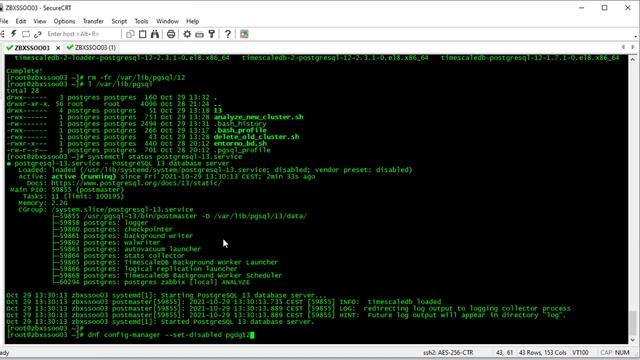Screen dimensions: 640x360
Task: Open the File menu
Action: tap(4, 21)
